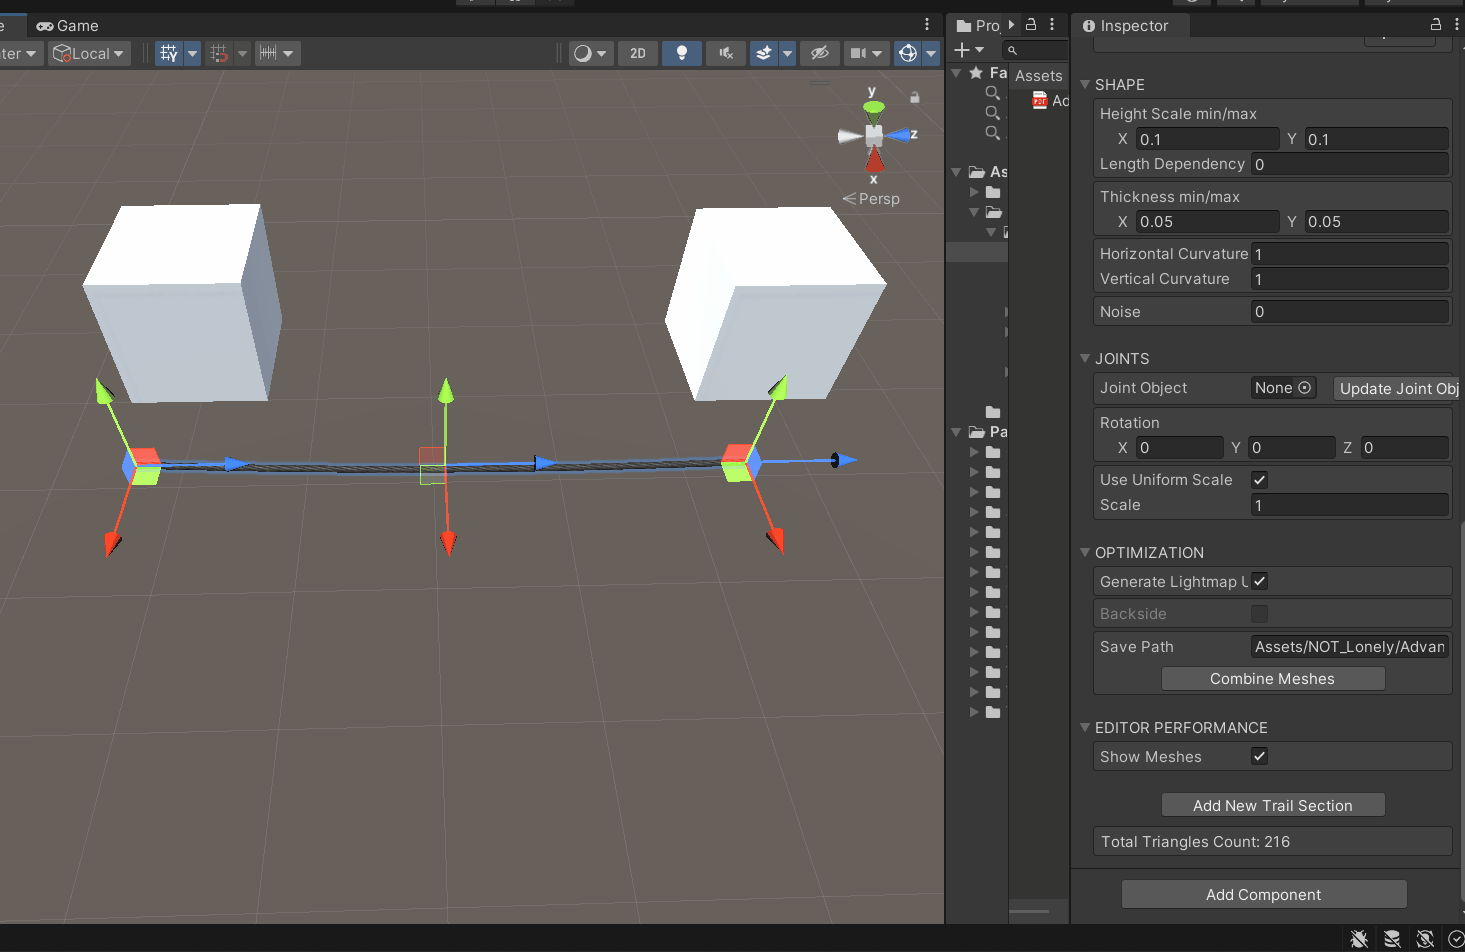Image resolution: width=1465 pixels, height=952 pixels.
Task: Switch Scene view to 2D mode
Action: tap(638, 53)
